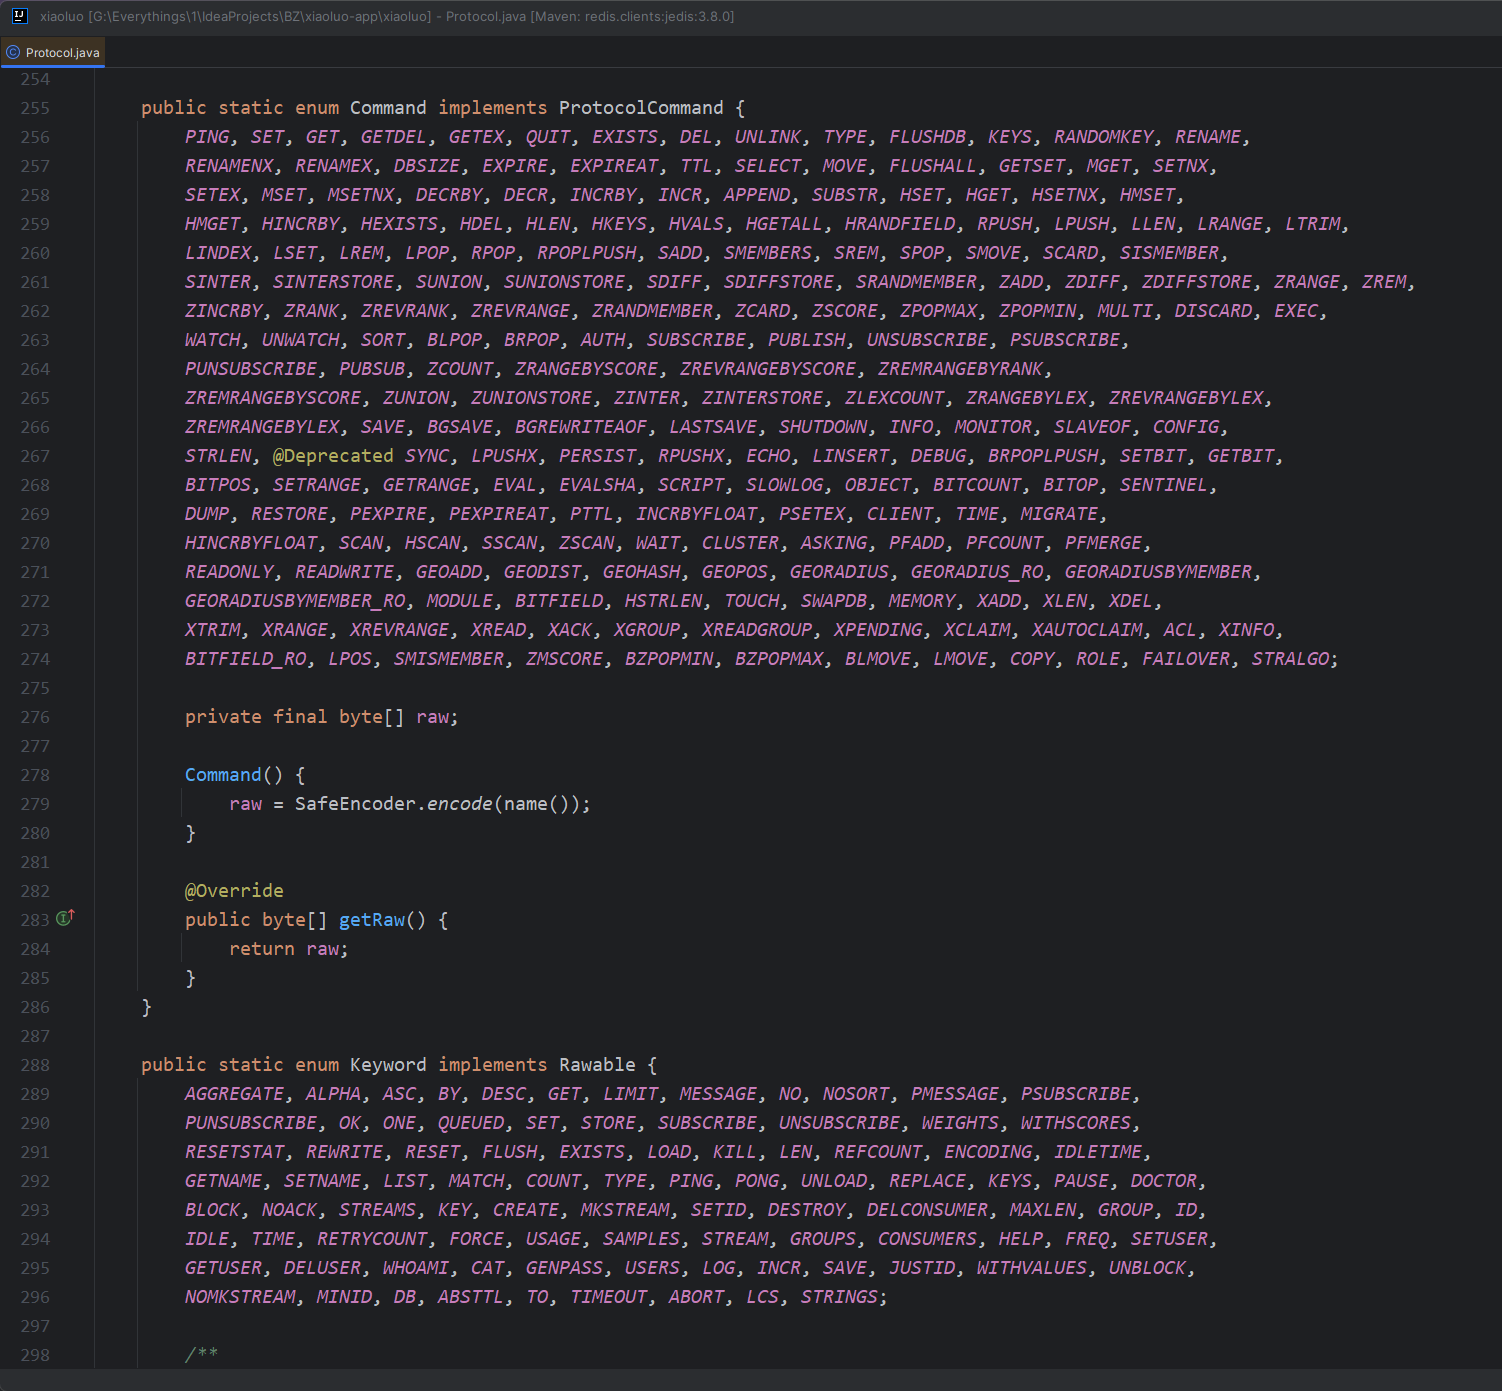Click line number 255 in the gutter
The image size is (1502, 1391).
click(35, 108)
